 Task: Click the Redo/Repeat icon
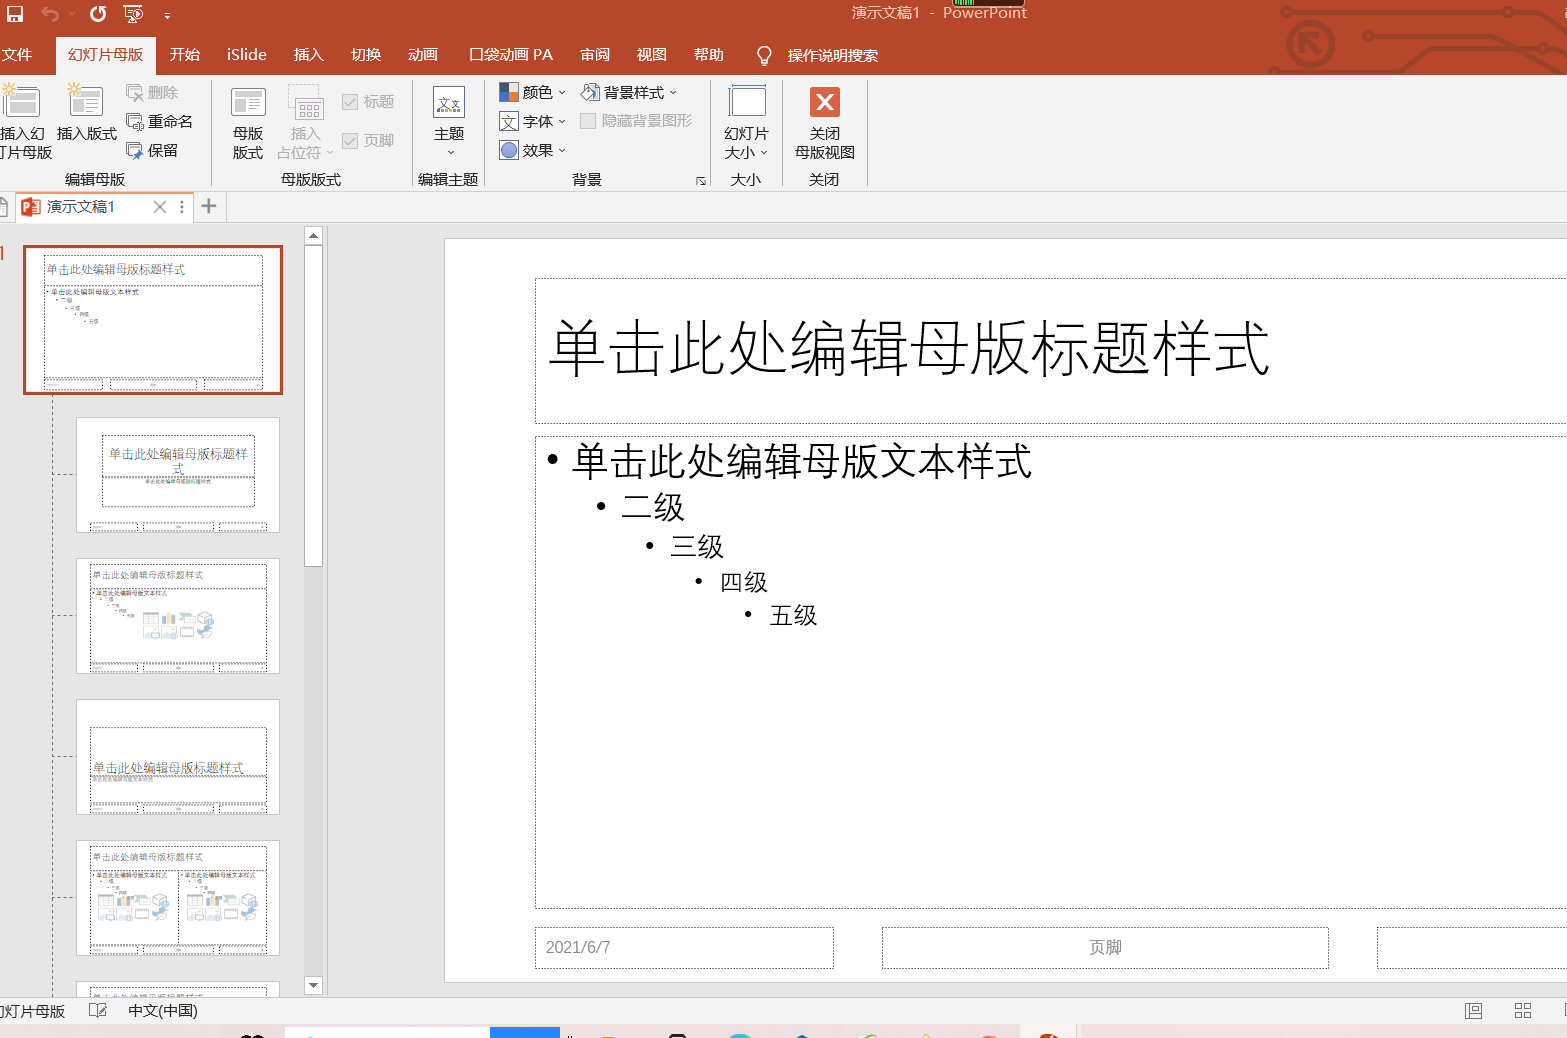[98, 14]
